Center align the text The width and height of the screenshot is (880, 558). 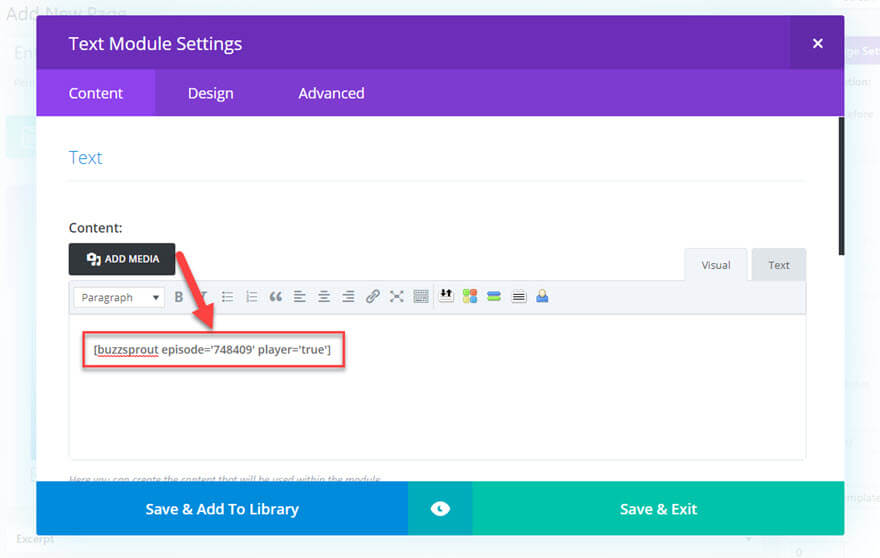coord(324,297)
